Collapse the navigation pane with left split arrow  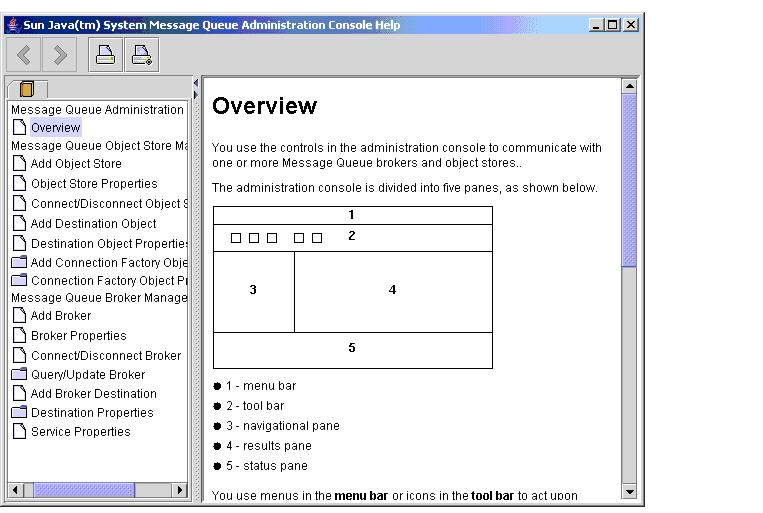point(196,83)
